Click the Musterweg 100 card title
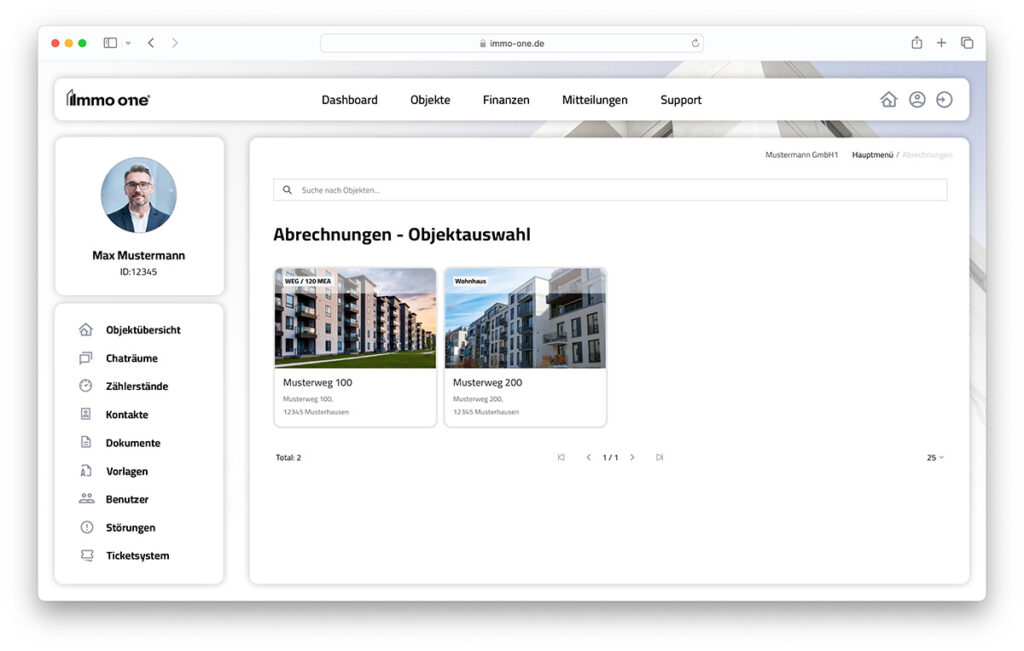 tap(317, 383)
